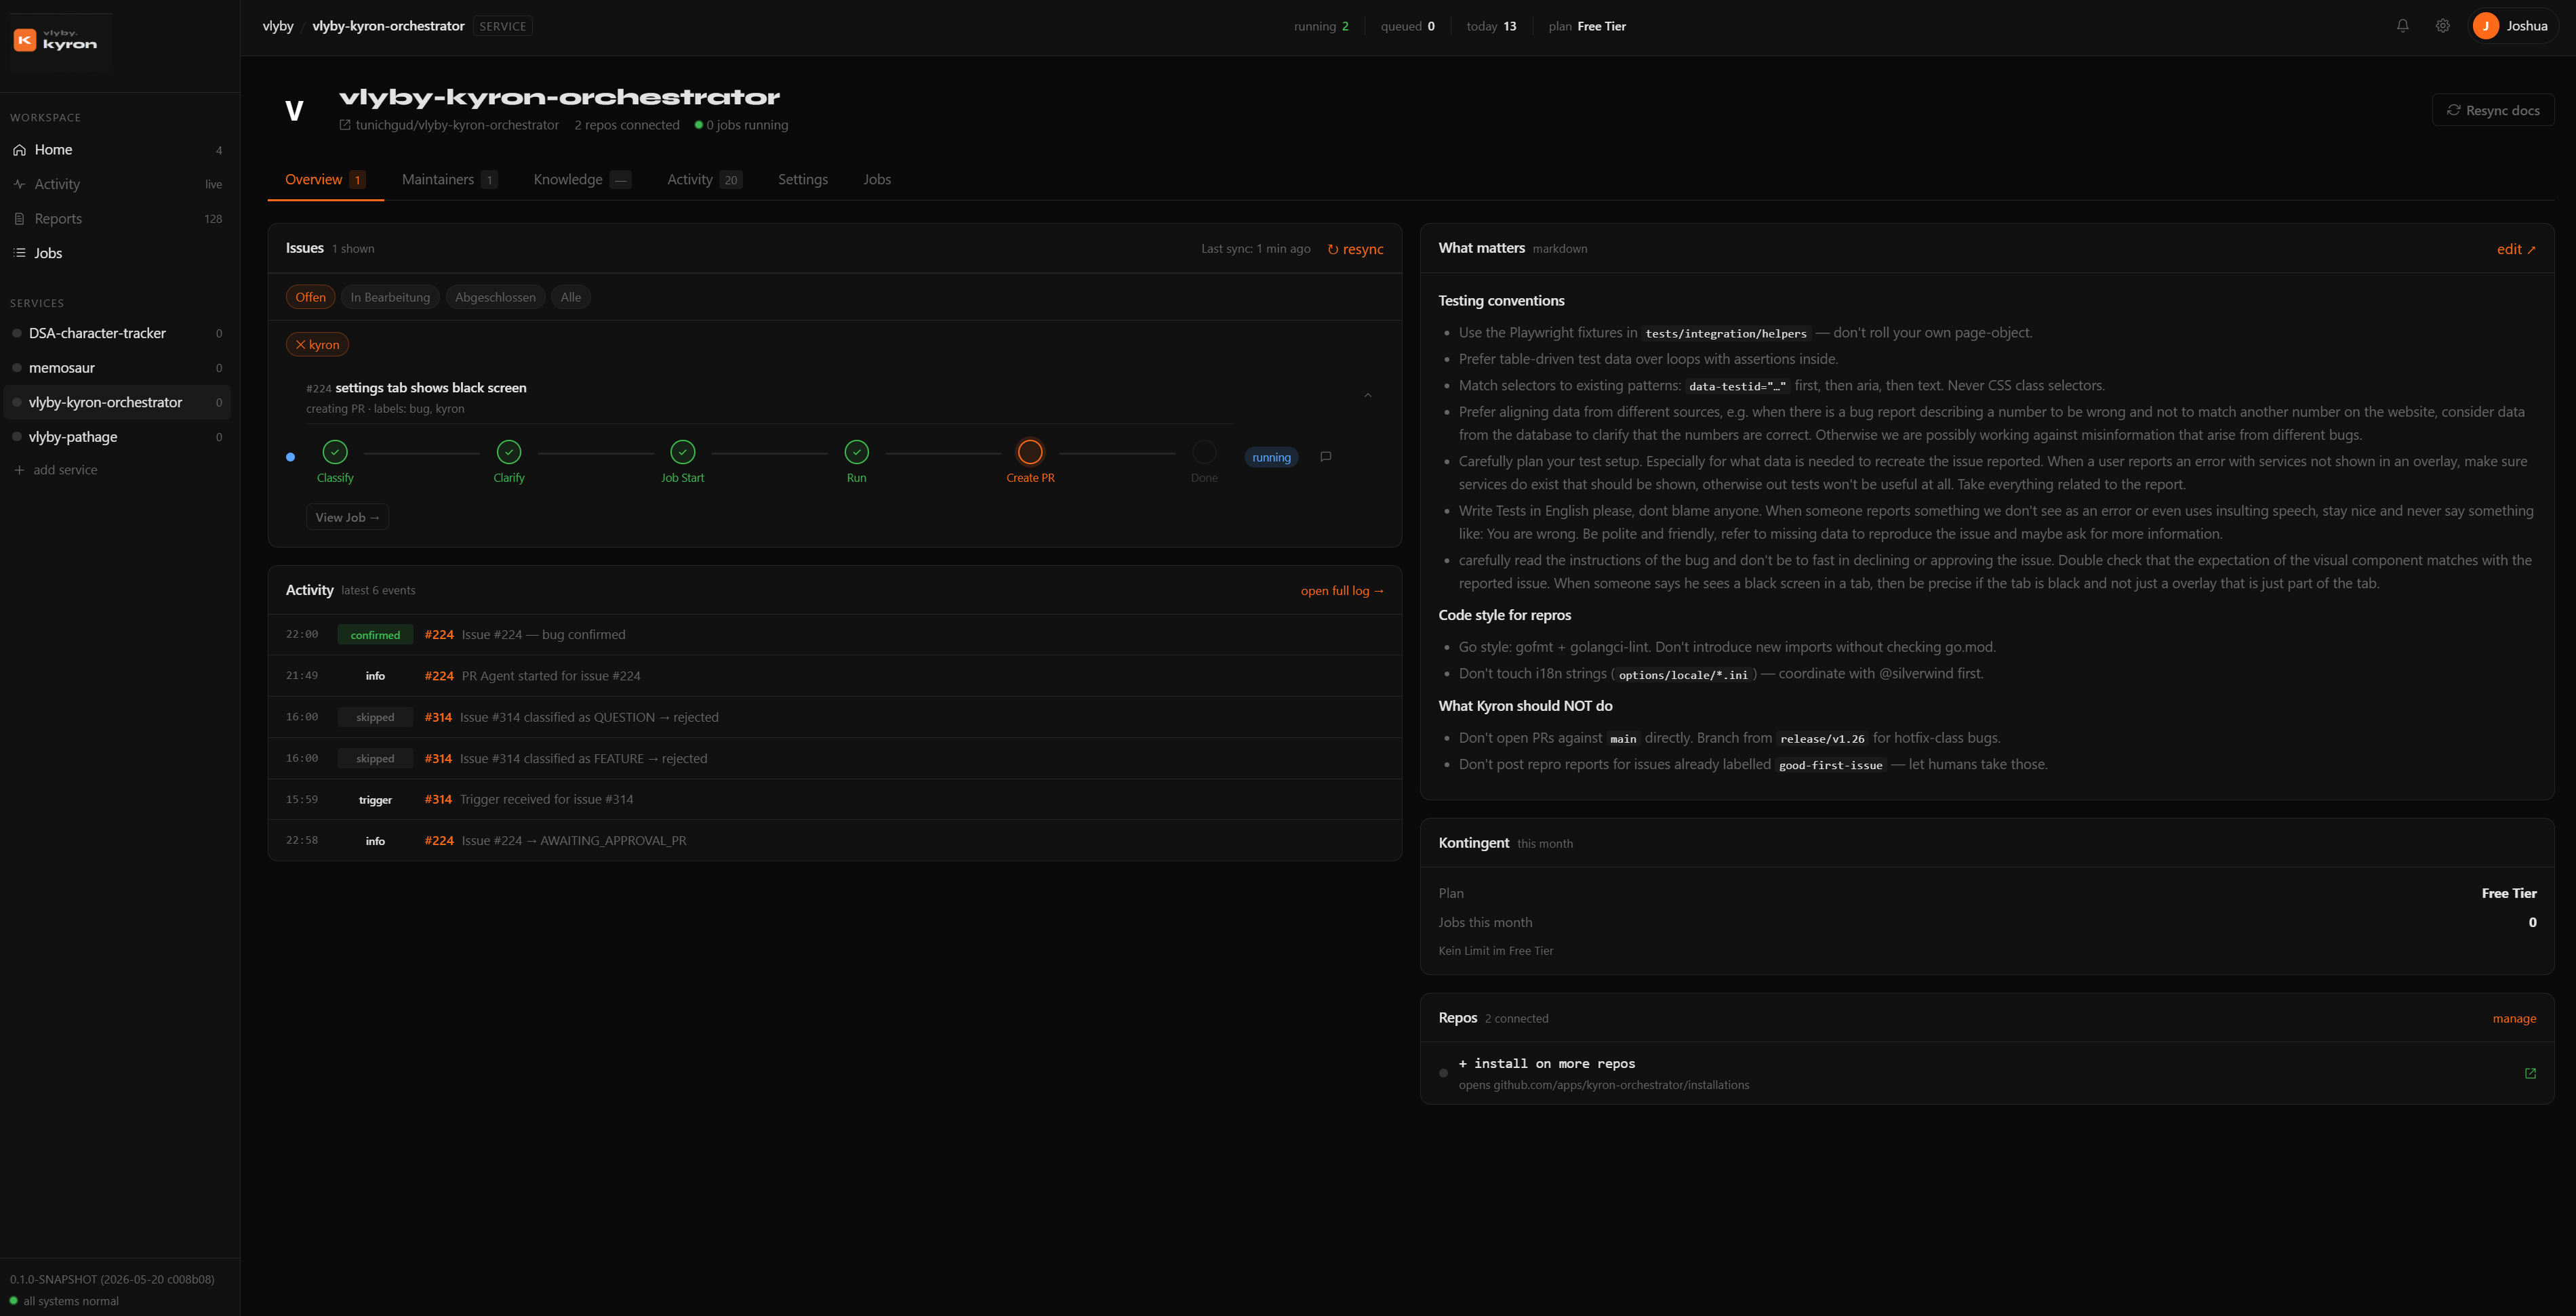Select the Offen filter chip
This screenshot has height=1316, width=2576.
310,297
